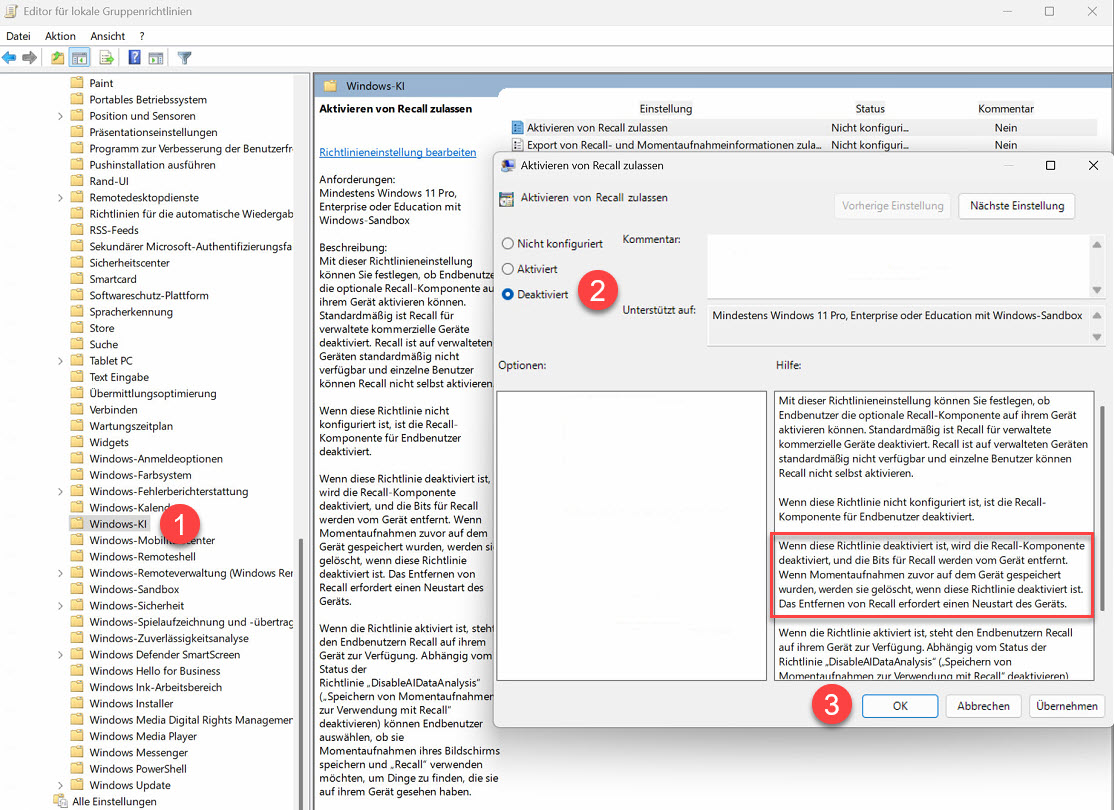This screenshot has width=1114, height=810.
Task: Click the export list toolbar icon
Action: (x=107, y=58)
